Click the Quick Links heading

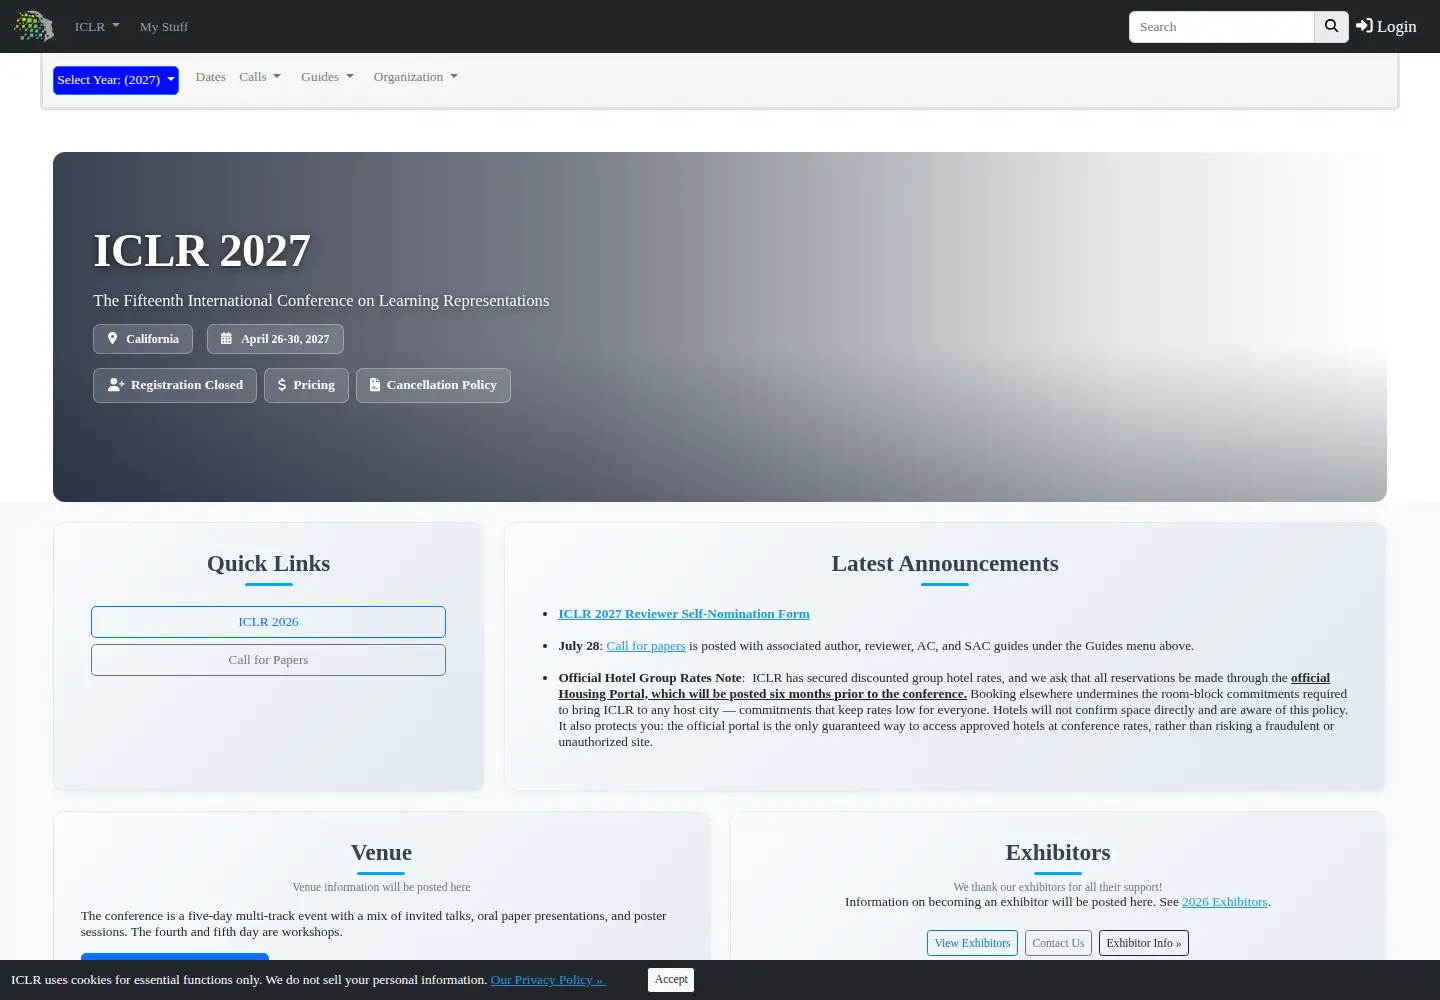[268, 563]
